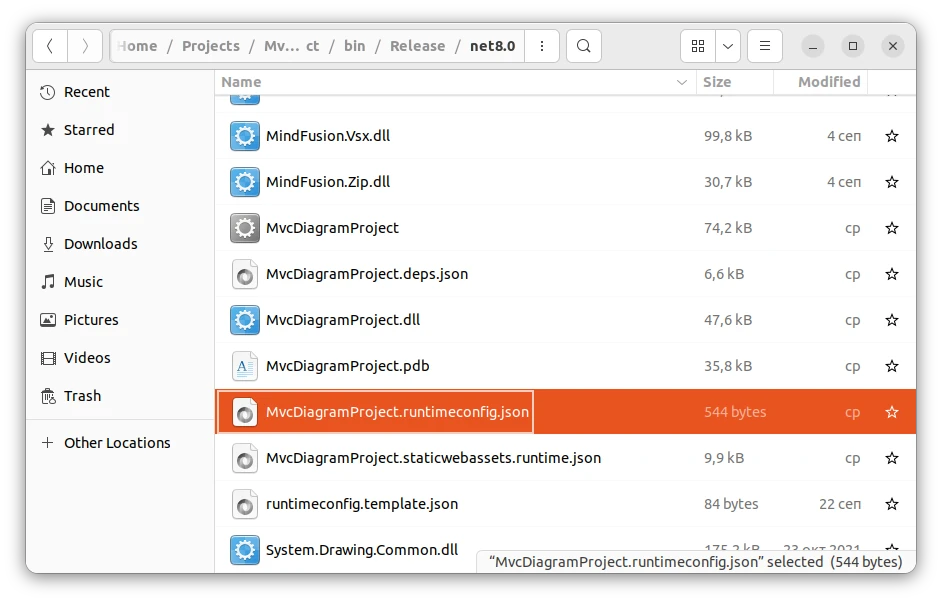This screenshot has width=942, height=602.
Task: Navigate back with the left arrow
Action: point(49,46)
